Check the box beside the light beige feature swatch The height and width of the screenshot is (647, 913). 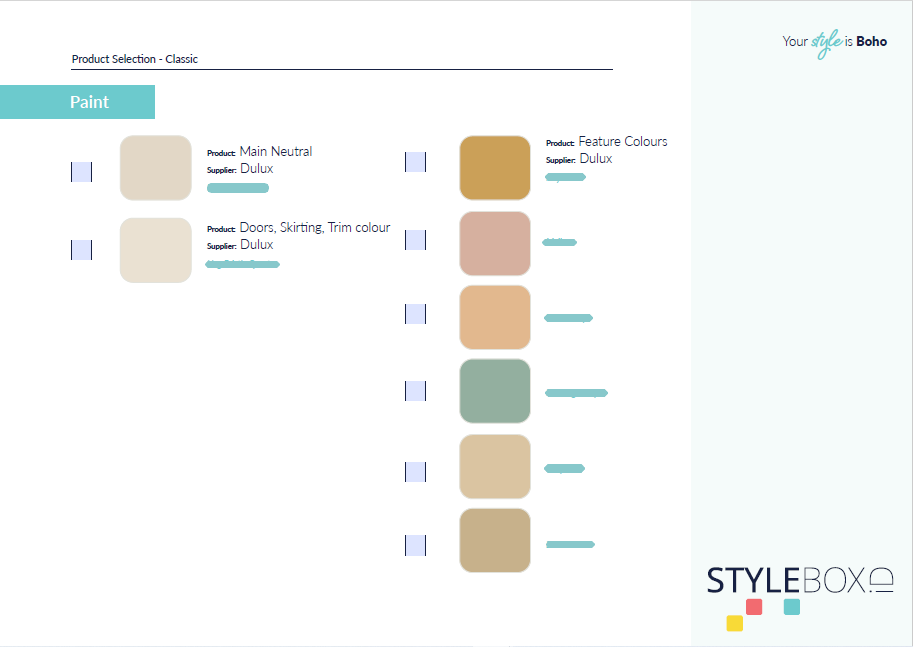click(x=415, y=472)
